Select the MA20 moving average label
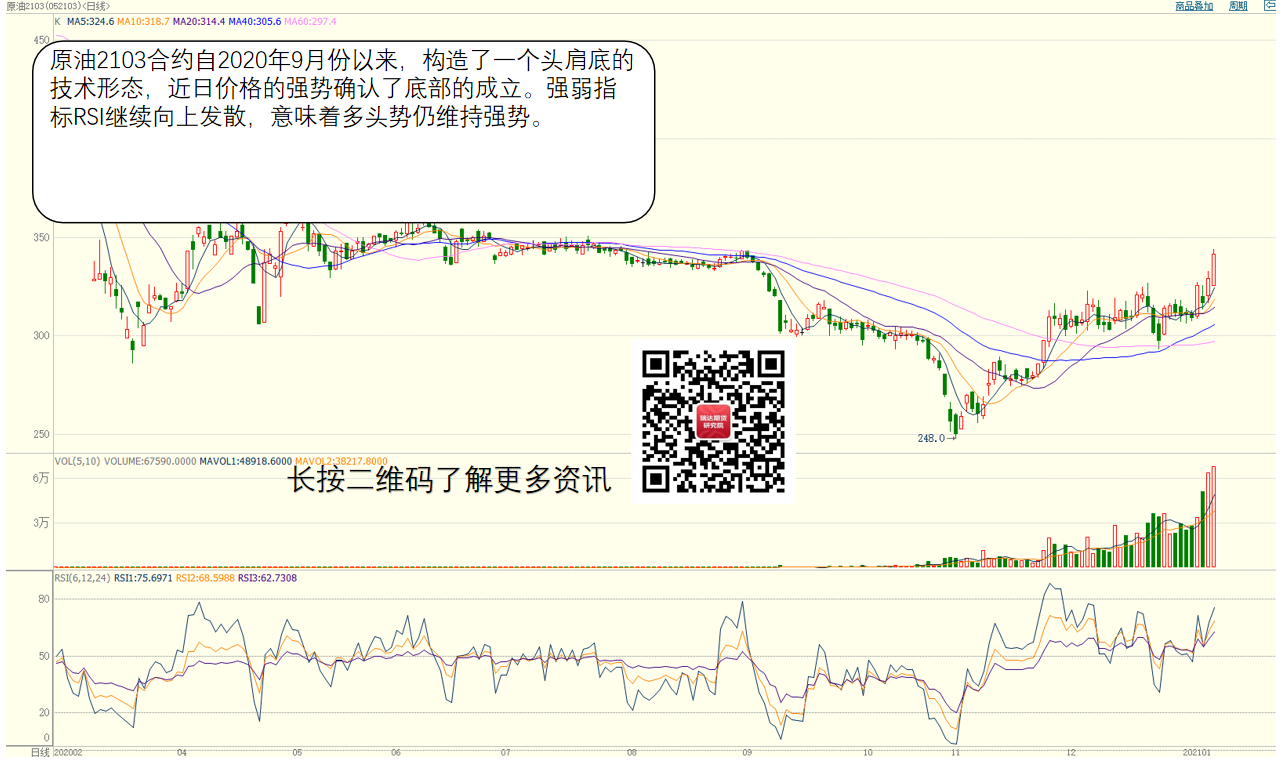Image resolution: width=1287 pixels, height=760 pixels. tap(198, 21)
